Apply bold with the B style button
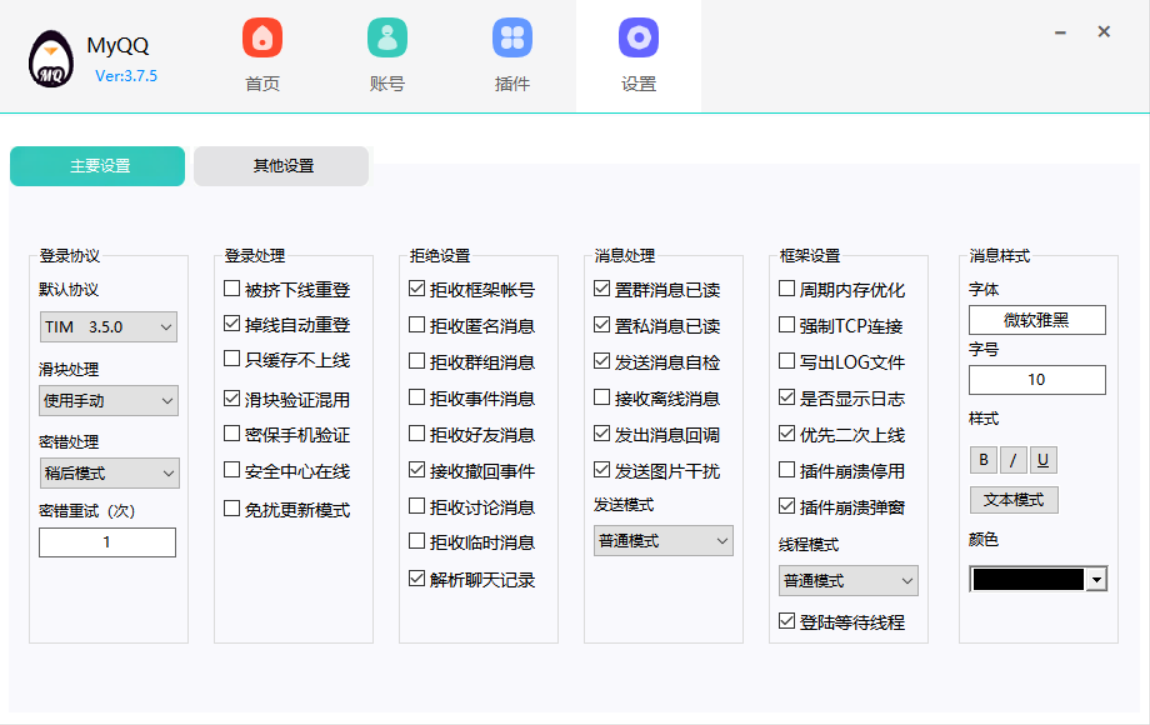1150x725 pixels. tap(983, 459)
